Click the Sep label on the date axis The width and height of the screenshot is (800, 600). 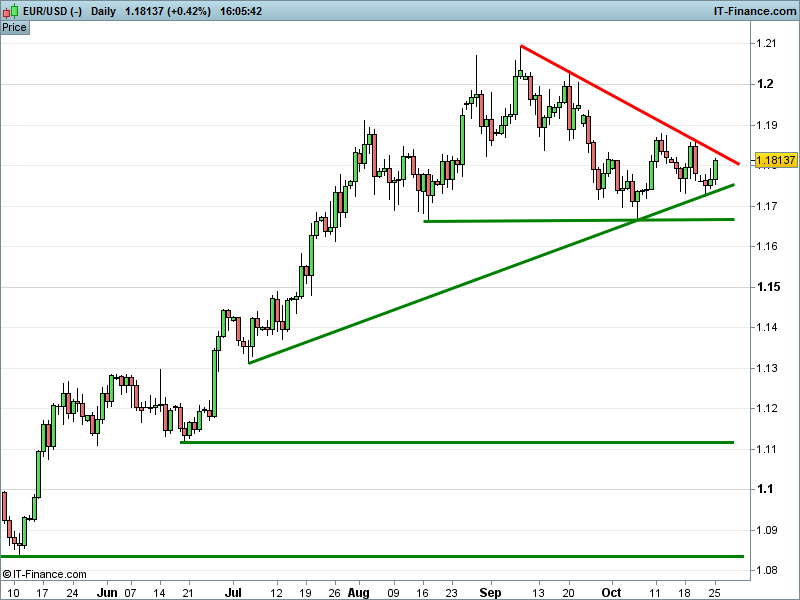pos(490,593)
